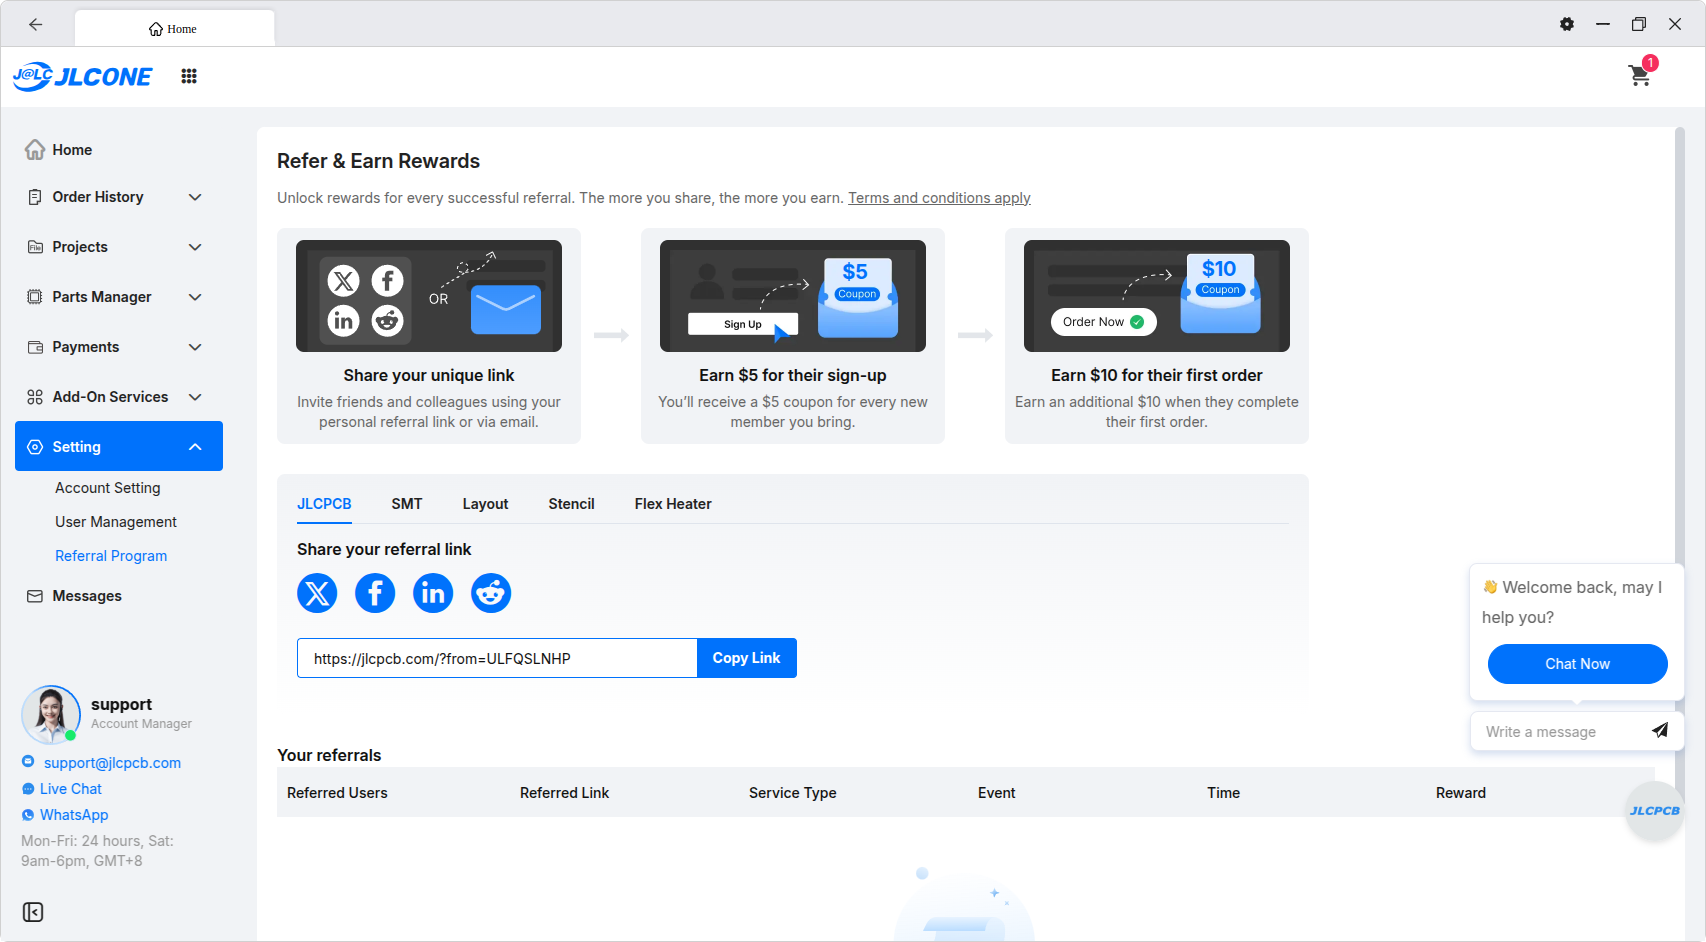Open Account Setting submenu item

coord(108,488)
